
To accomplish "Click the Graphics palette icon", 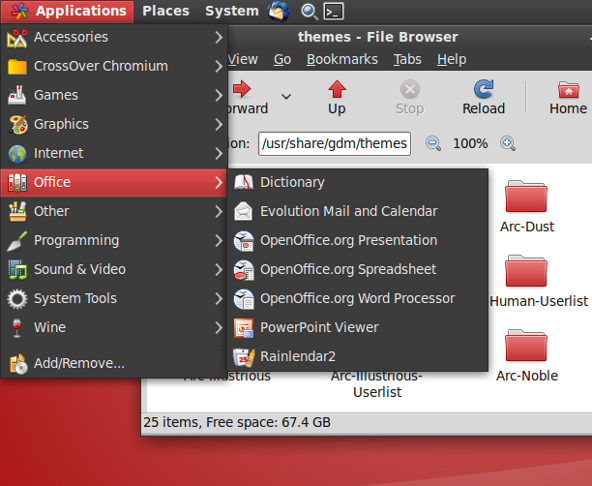I will [x=18, y=125].
